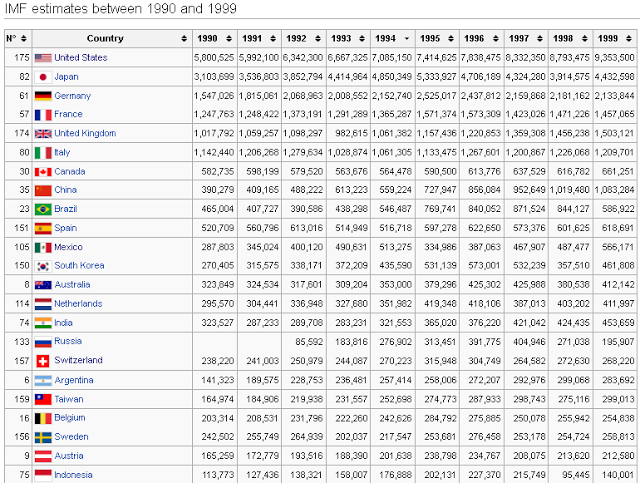Select the Indonesia link

[73, 475]
